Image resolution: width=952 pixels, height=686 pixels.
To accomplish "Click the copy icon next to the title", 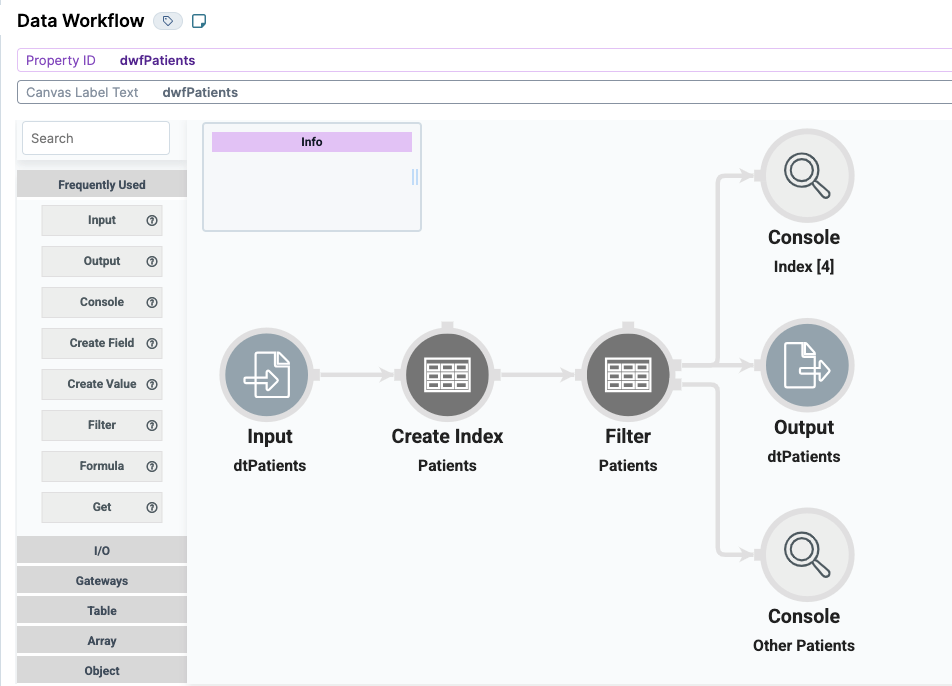I will [x=197, y=20].
